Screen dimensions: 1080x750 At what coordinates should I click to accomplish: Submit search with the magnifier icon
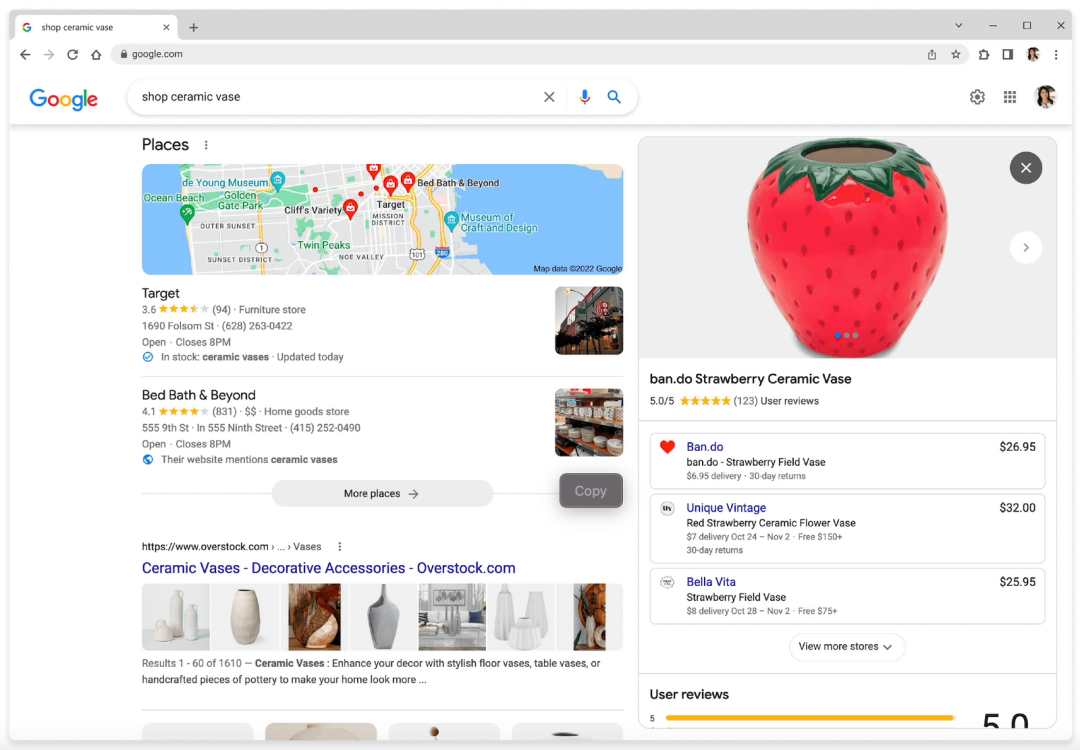click(x=614, y=97)
